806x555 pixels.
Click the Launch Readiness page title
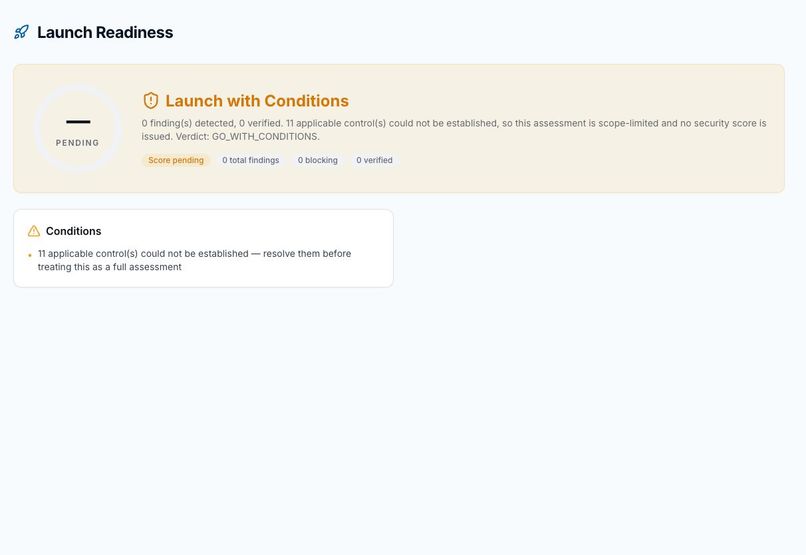105,32
